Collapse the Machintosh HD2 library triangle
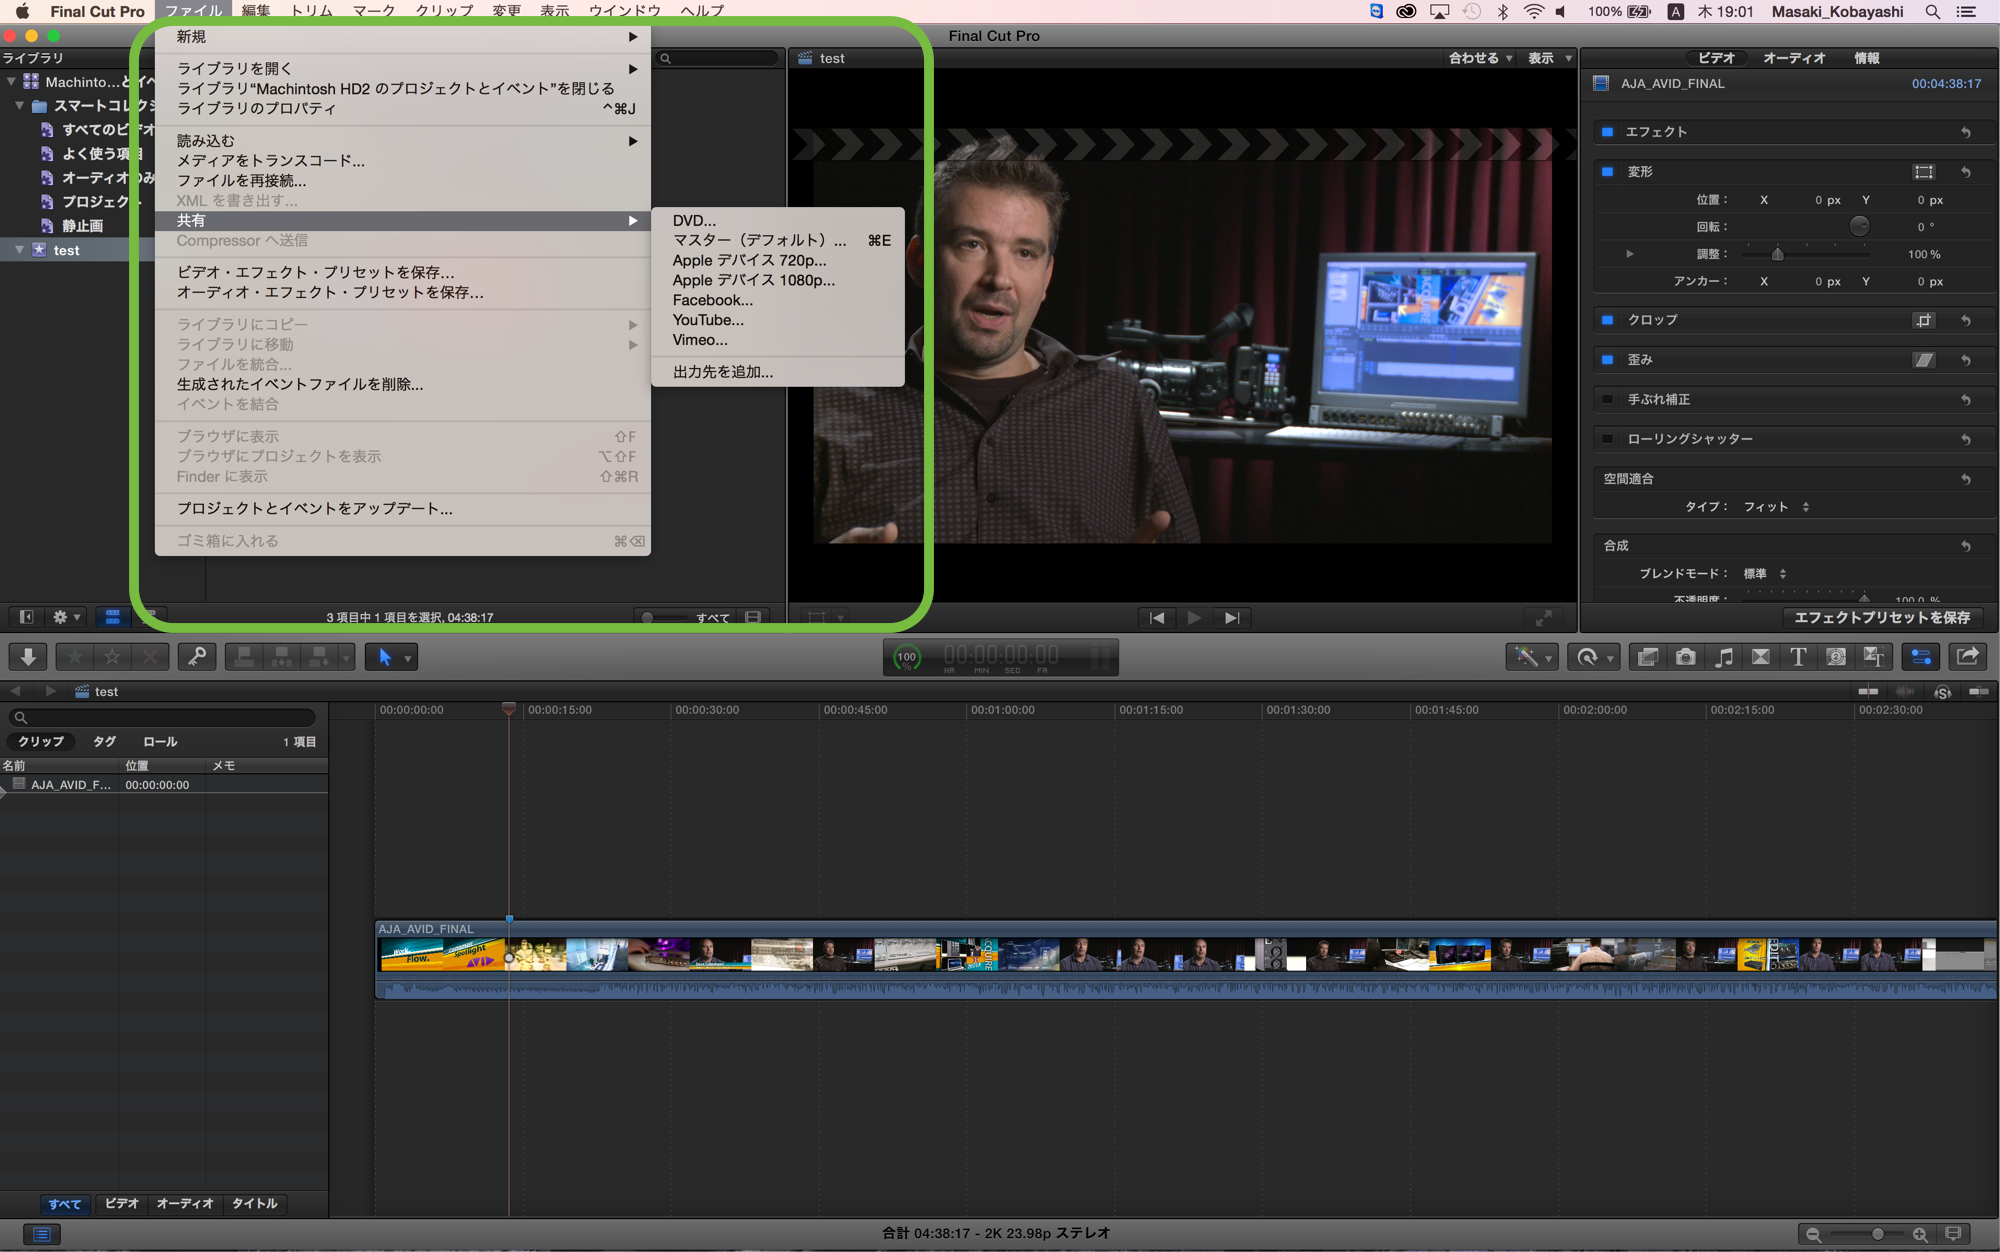Screen dimensions: 2000x1252 pos(11,82)
